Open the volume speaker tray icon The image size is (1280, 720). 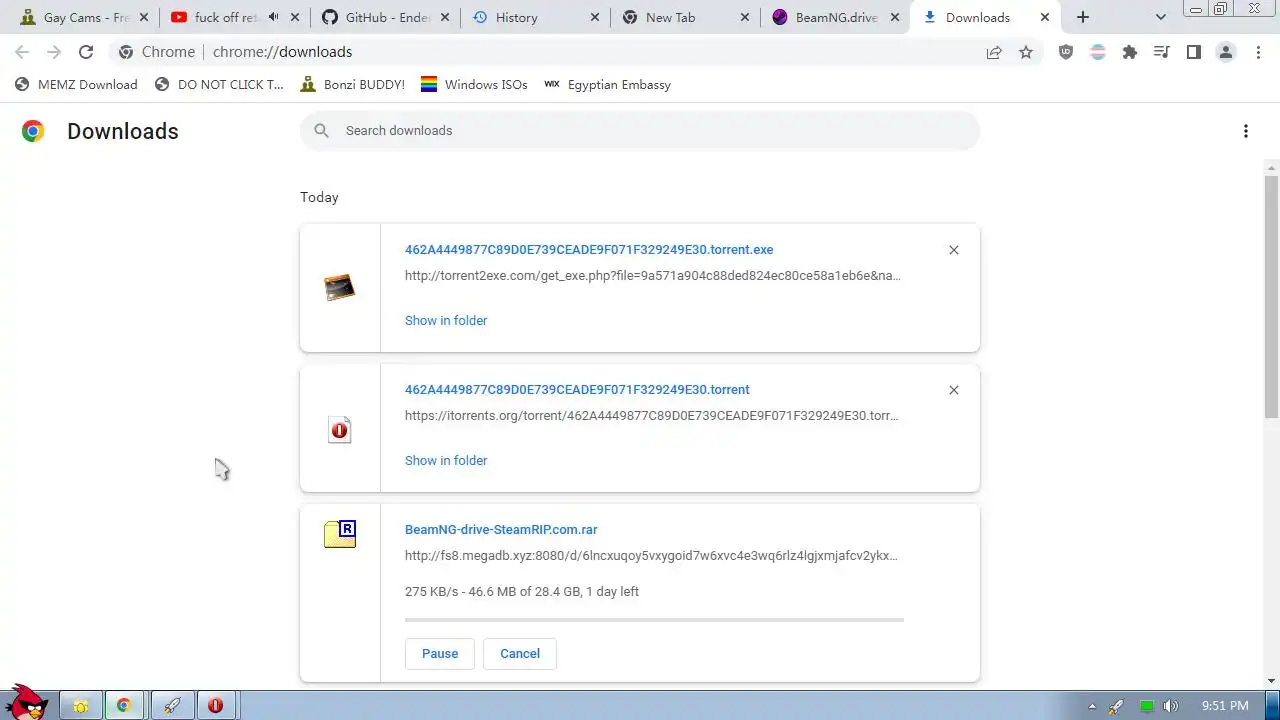point(1171,706)
